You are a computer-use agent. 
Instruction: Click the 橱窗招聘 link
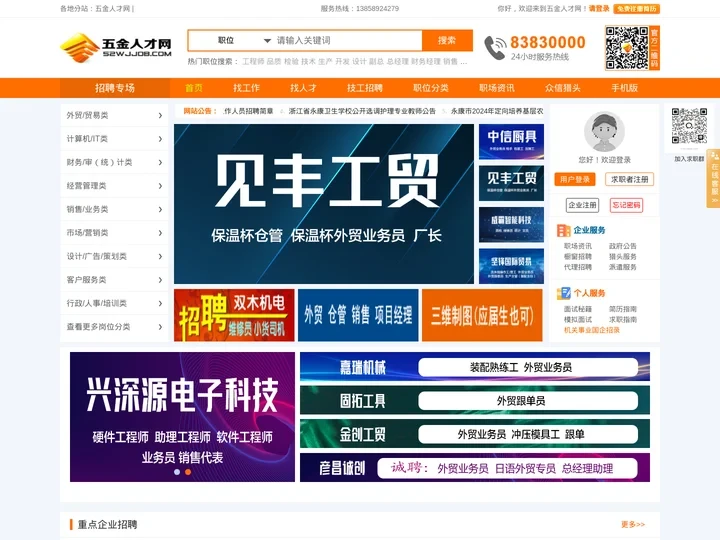578,257
